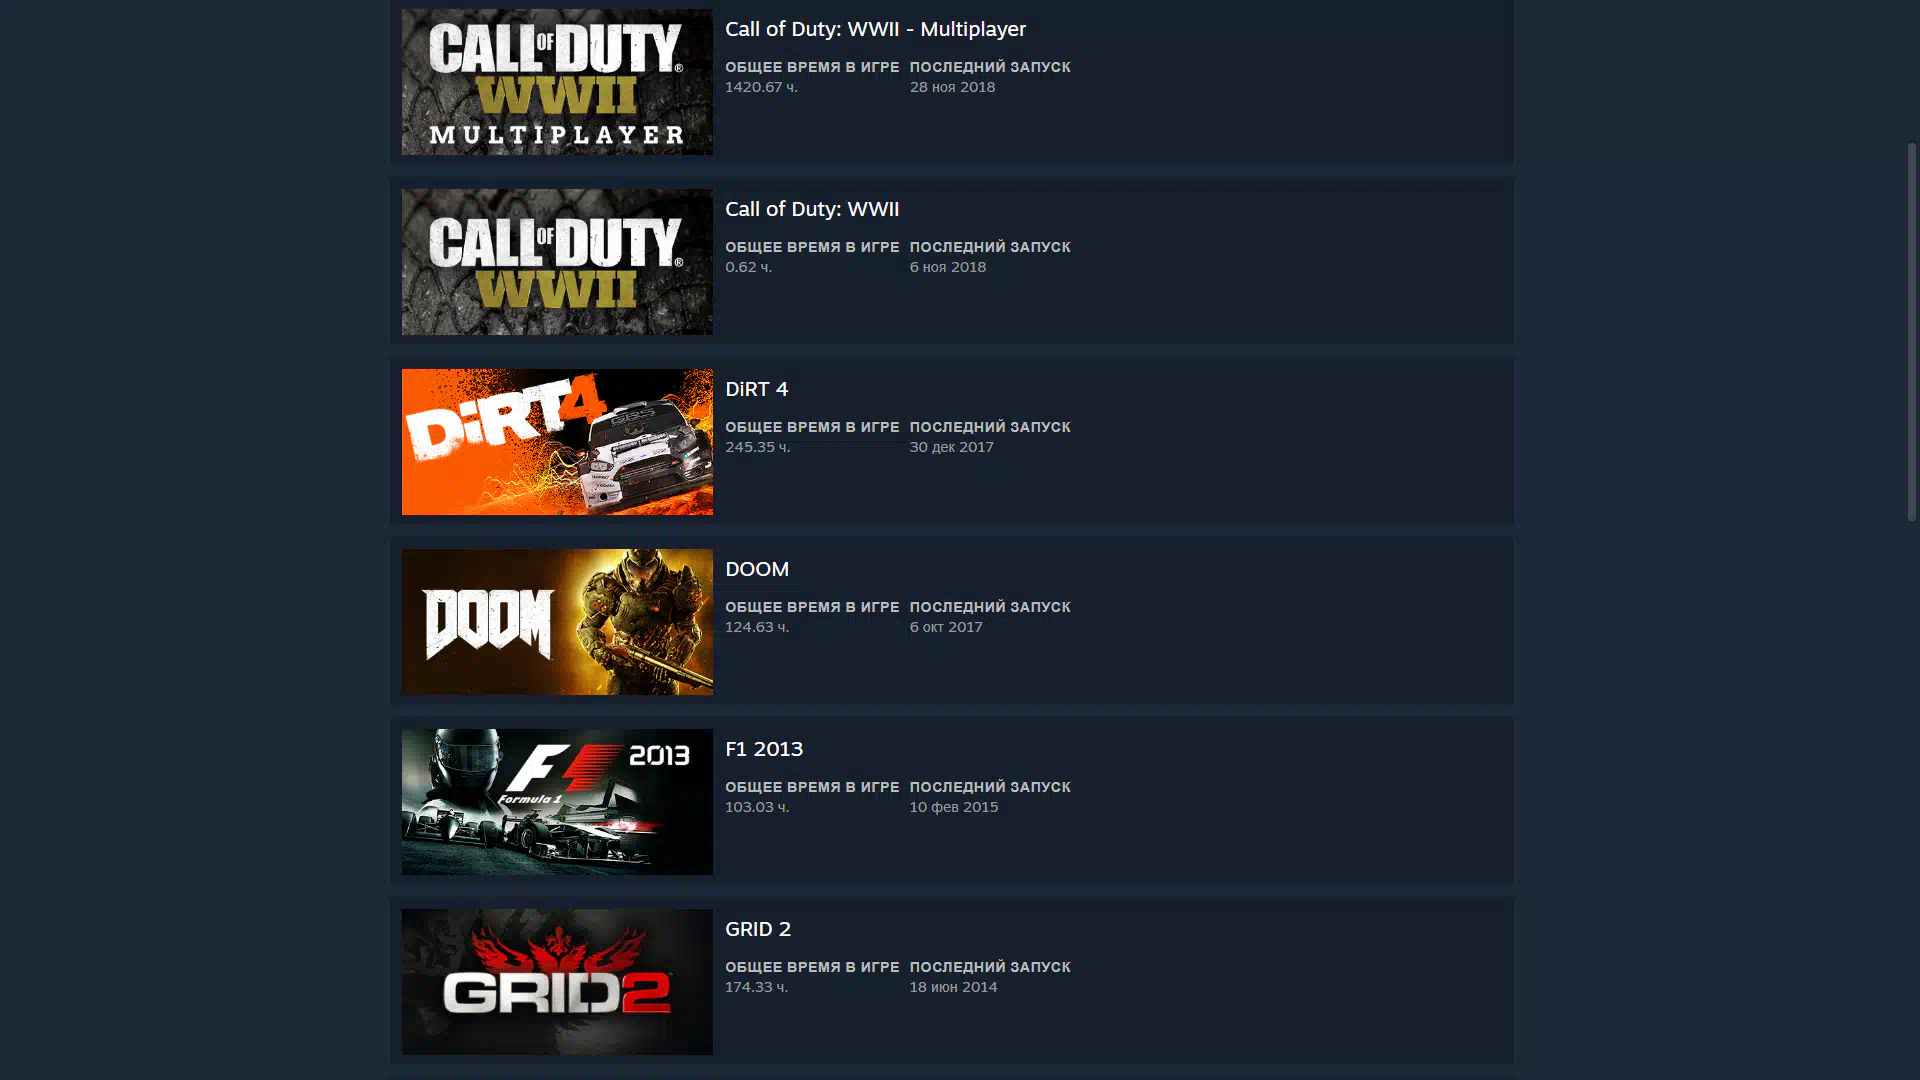
Task: Open the DiRT 4 title link
Action: (756, 389)
